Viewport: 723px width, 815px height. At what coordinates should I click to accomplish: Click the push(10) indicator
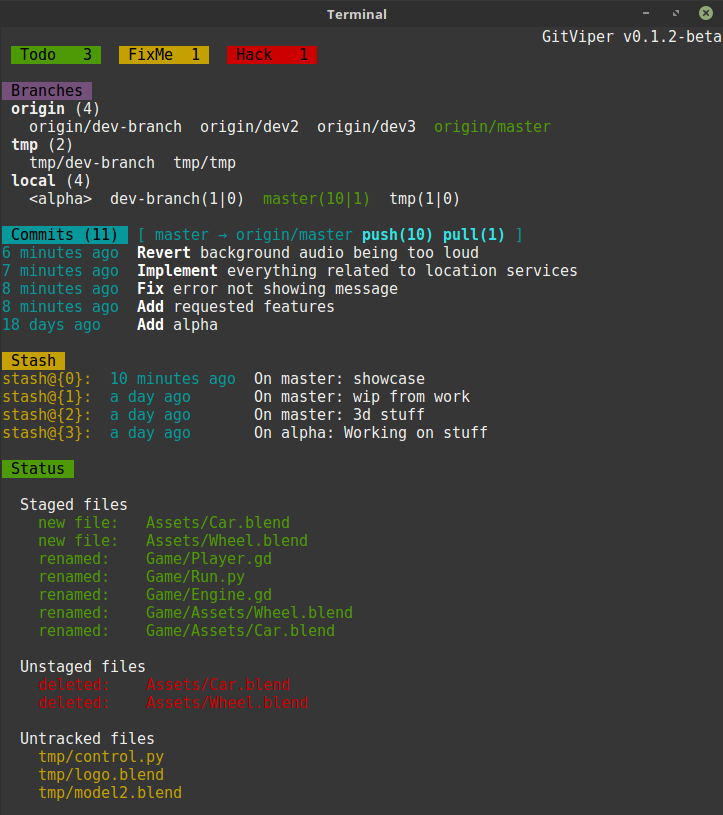tap(397, 235)
